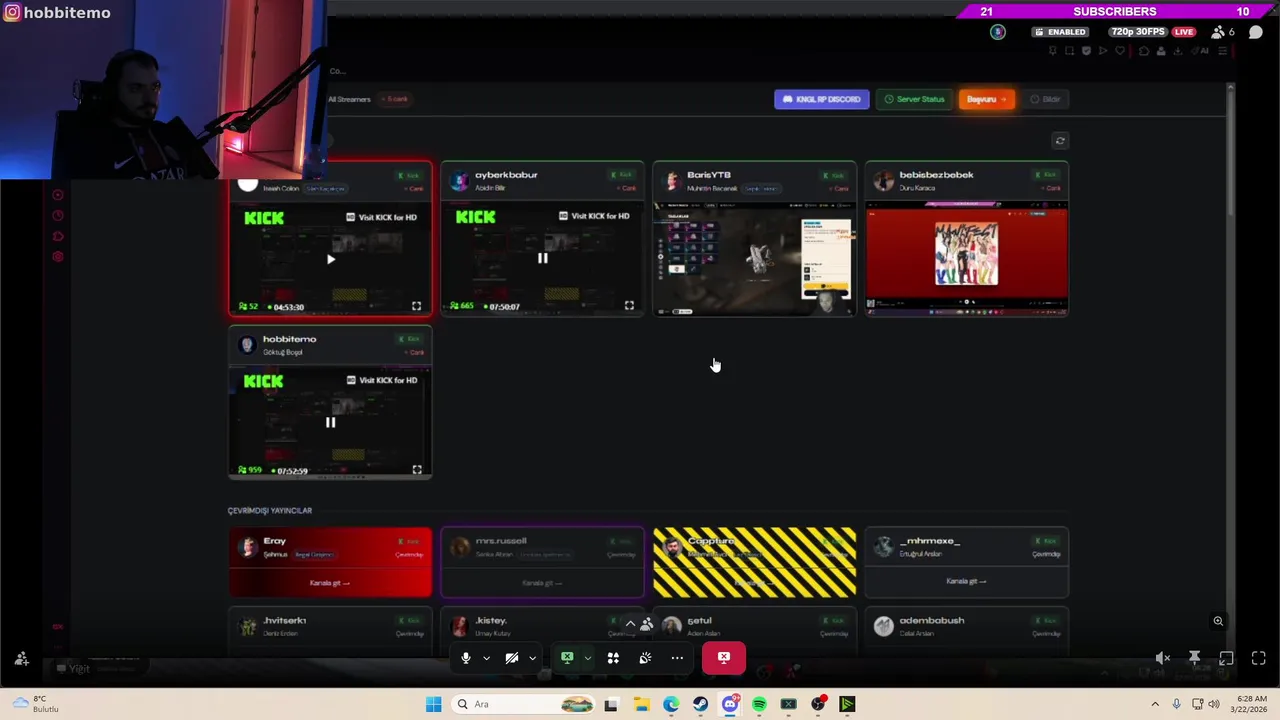Open Server Status button
1280x720 pixels.
[914, 99]
